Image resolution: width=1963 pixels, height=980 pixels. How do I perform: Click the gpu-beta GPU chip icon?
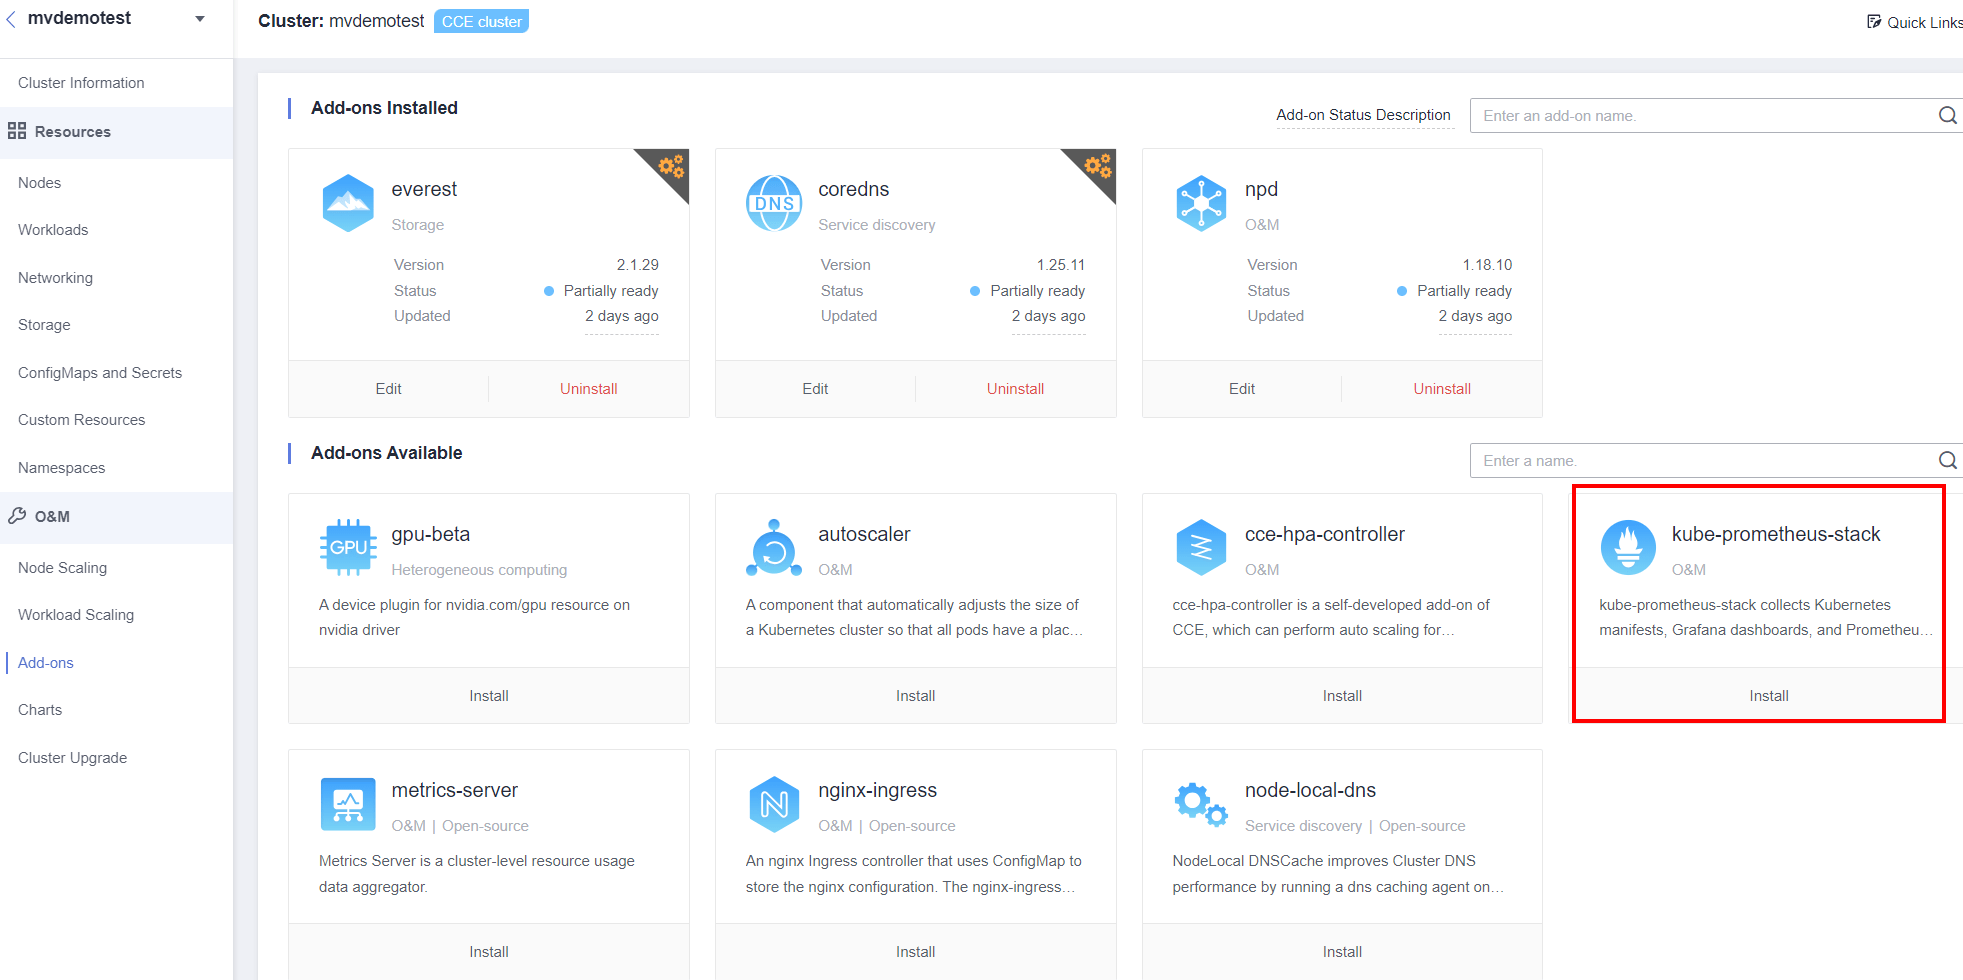point(348,547)
